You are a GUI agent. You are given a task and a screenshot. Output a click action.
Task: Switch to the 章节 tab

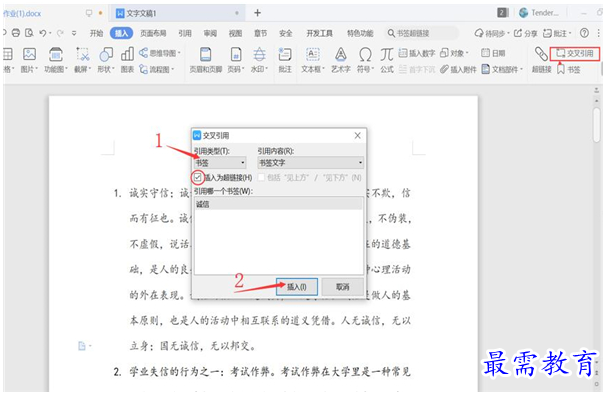coord(260,33)
